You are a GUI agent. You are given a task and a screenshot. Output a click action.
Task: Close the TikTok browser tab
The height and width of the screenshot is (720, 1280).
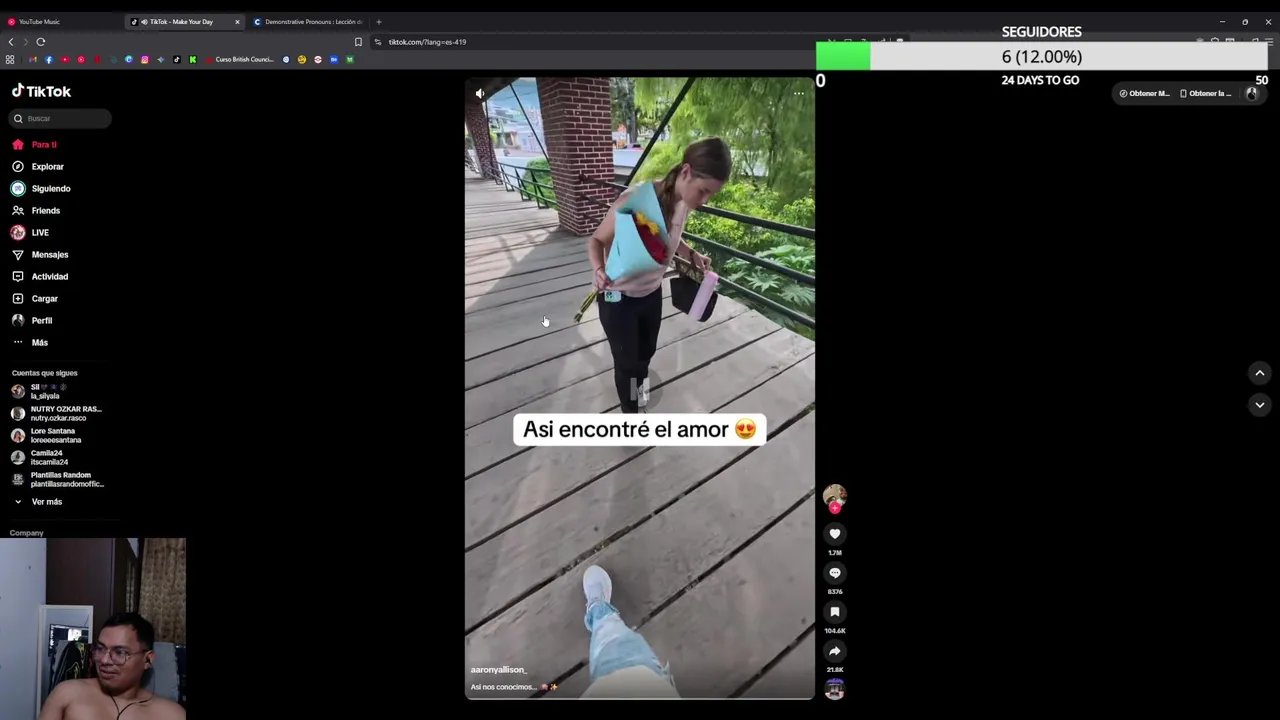pos(237,21)
